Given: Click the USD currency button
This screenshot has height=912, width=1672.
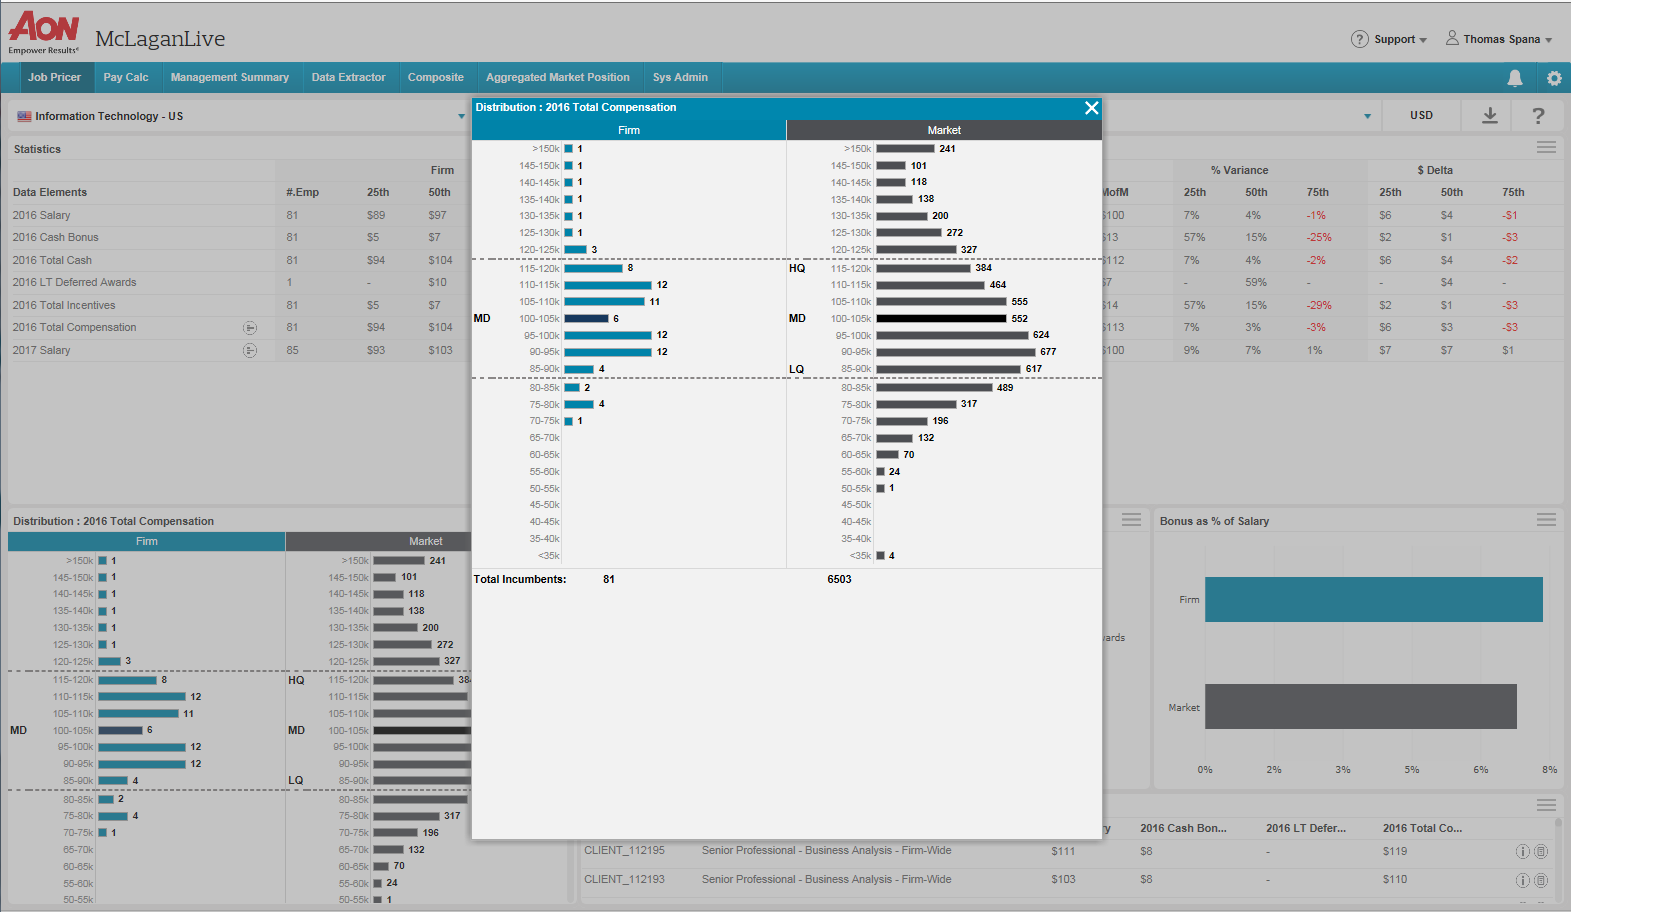Looking at the screenshot, I should (1421, 116).
